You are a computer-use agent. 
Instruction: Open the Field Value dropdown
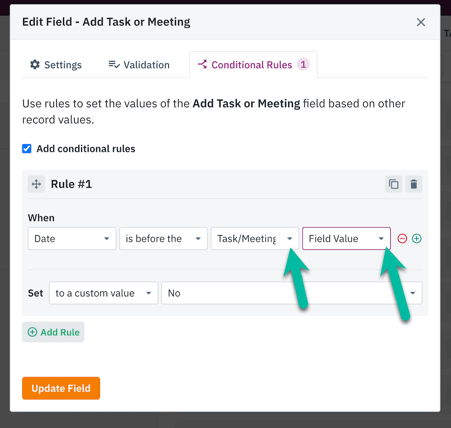coord(346,239)
